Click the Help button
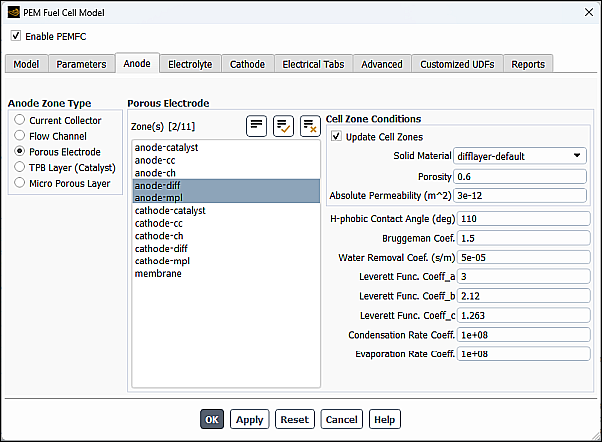The width and height of the screenshot is (602, 442). [384, 419]
